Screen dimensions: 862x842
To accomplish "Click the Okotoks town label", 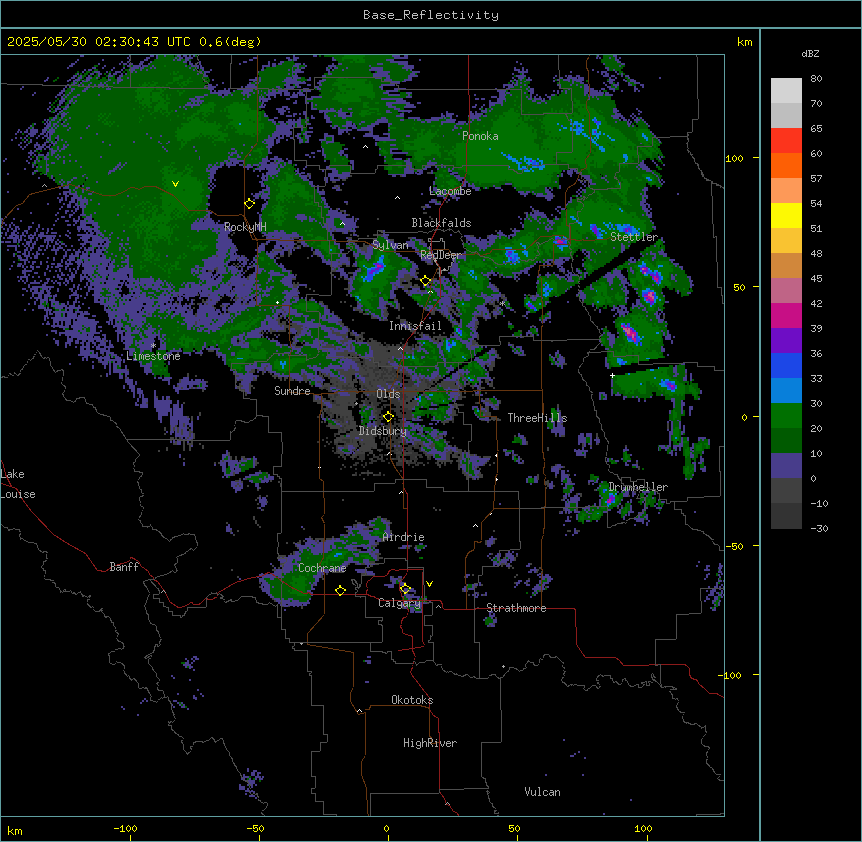I will pos(412,700).
